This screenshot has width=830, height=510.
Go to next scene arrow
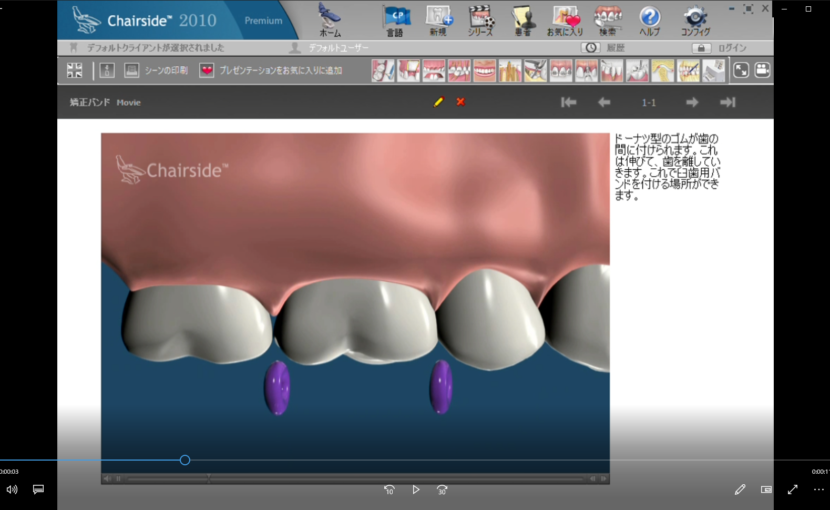(x=692, y=102)
